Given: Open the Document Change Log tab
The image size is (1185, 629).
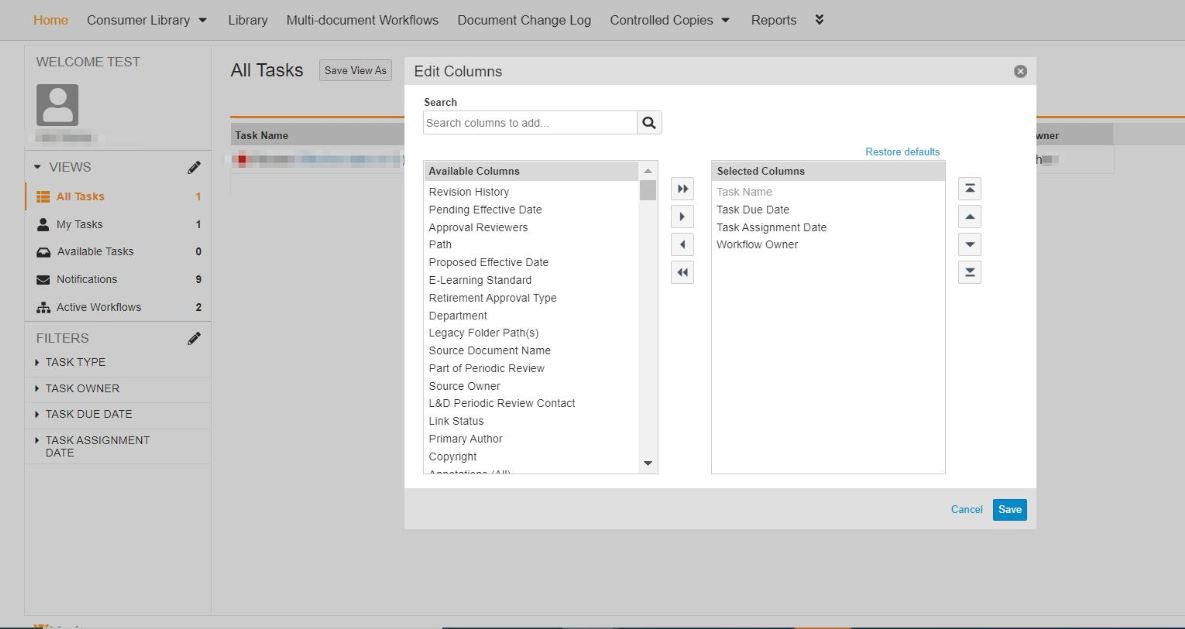Looking at the screenshot, I should click(x=524, y=20).
